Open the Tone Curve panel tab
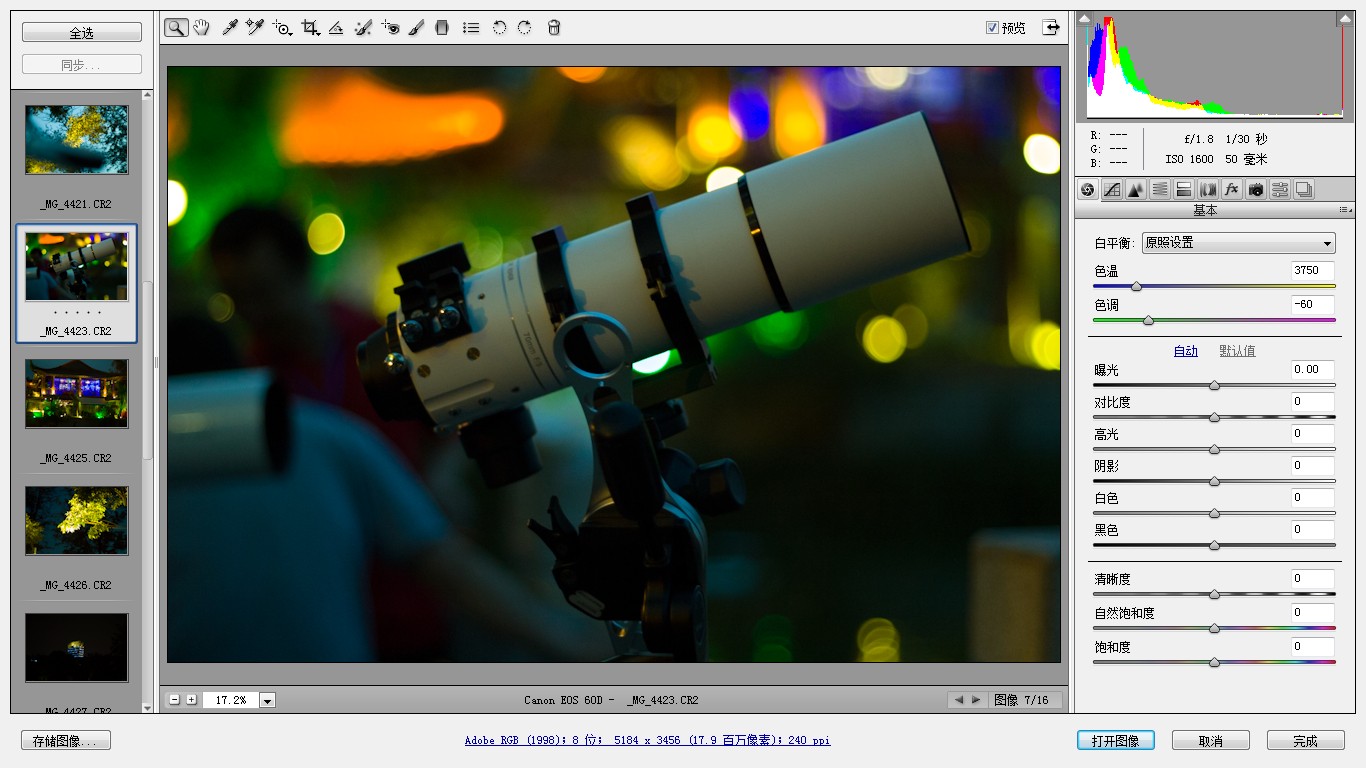Image resolution: width=1366 pixels, height=768 pixels. (x=1112, y=189)
